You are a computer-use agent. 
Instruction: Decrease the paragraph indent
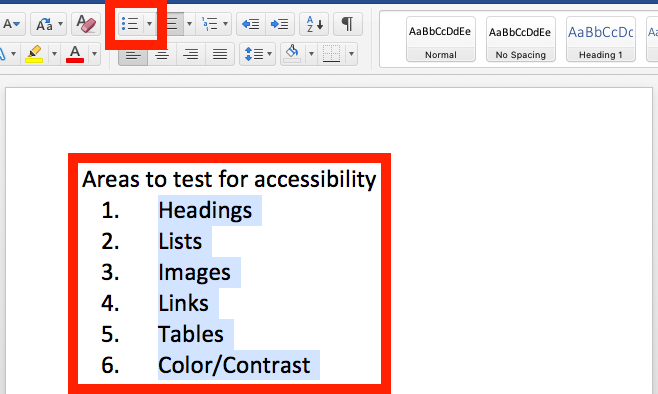251,24
